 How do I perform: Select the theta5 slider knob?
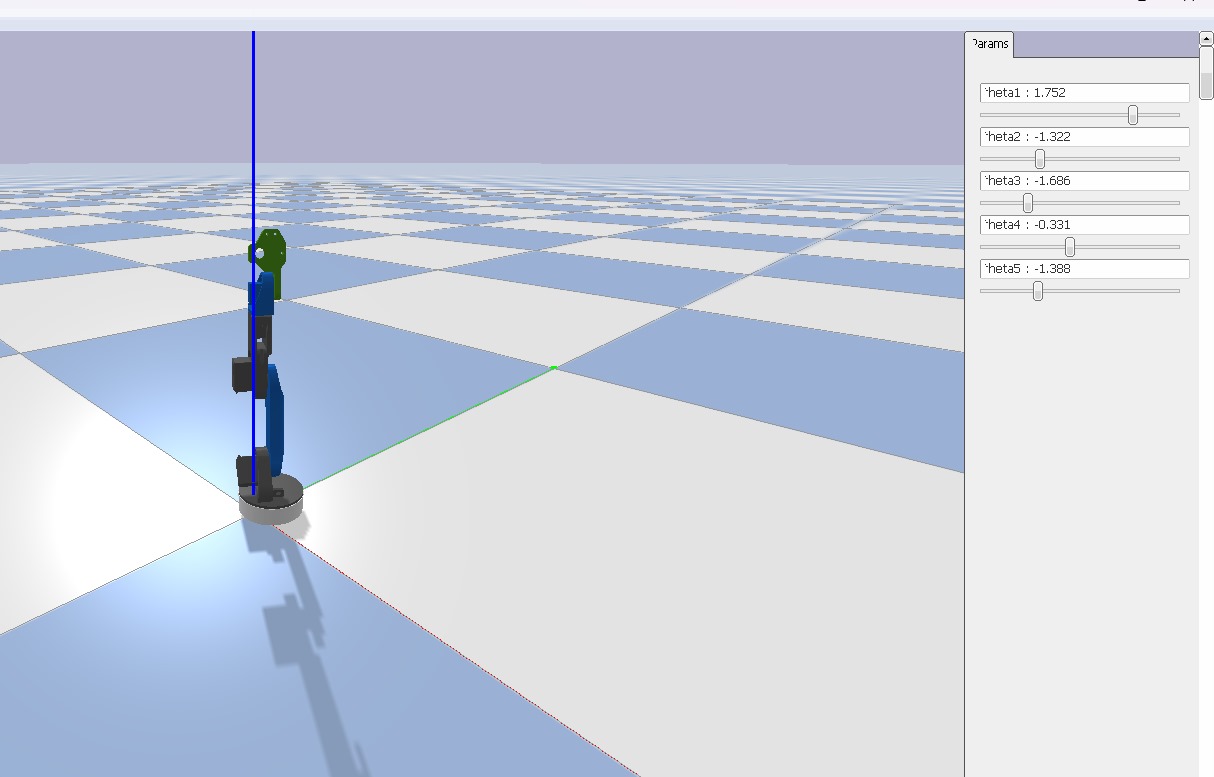coord(1038,291)
